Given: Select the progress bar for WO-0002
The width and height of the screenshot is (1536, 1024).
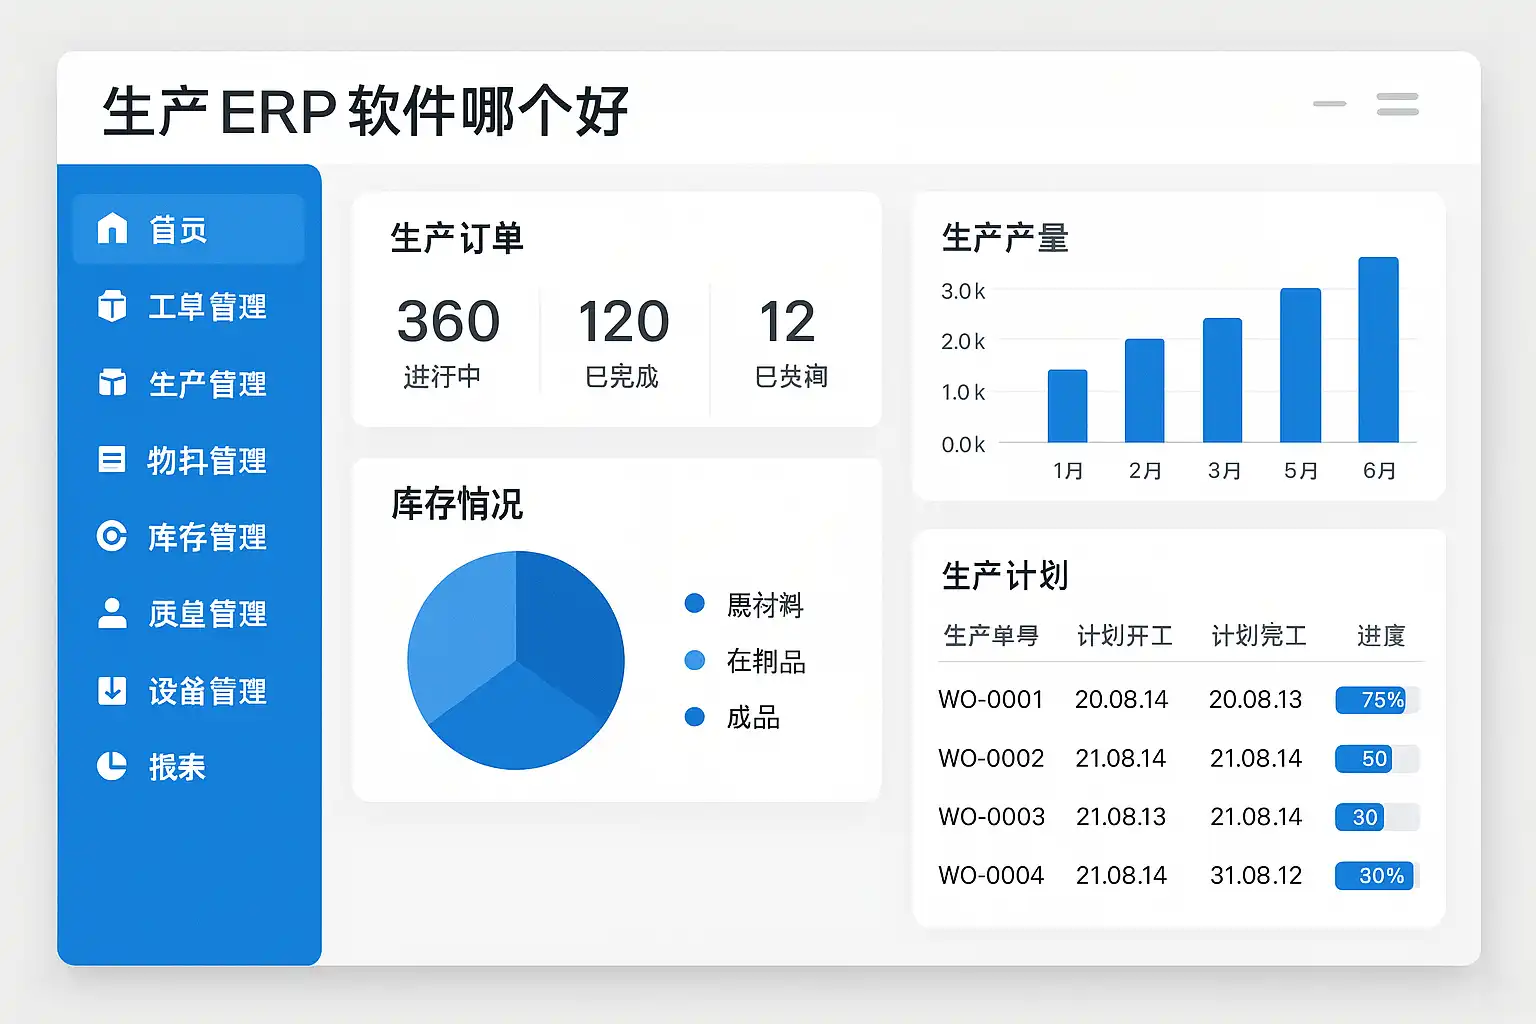Looking at the screenshot, I should tap(1377, 759).
